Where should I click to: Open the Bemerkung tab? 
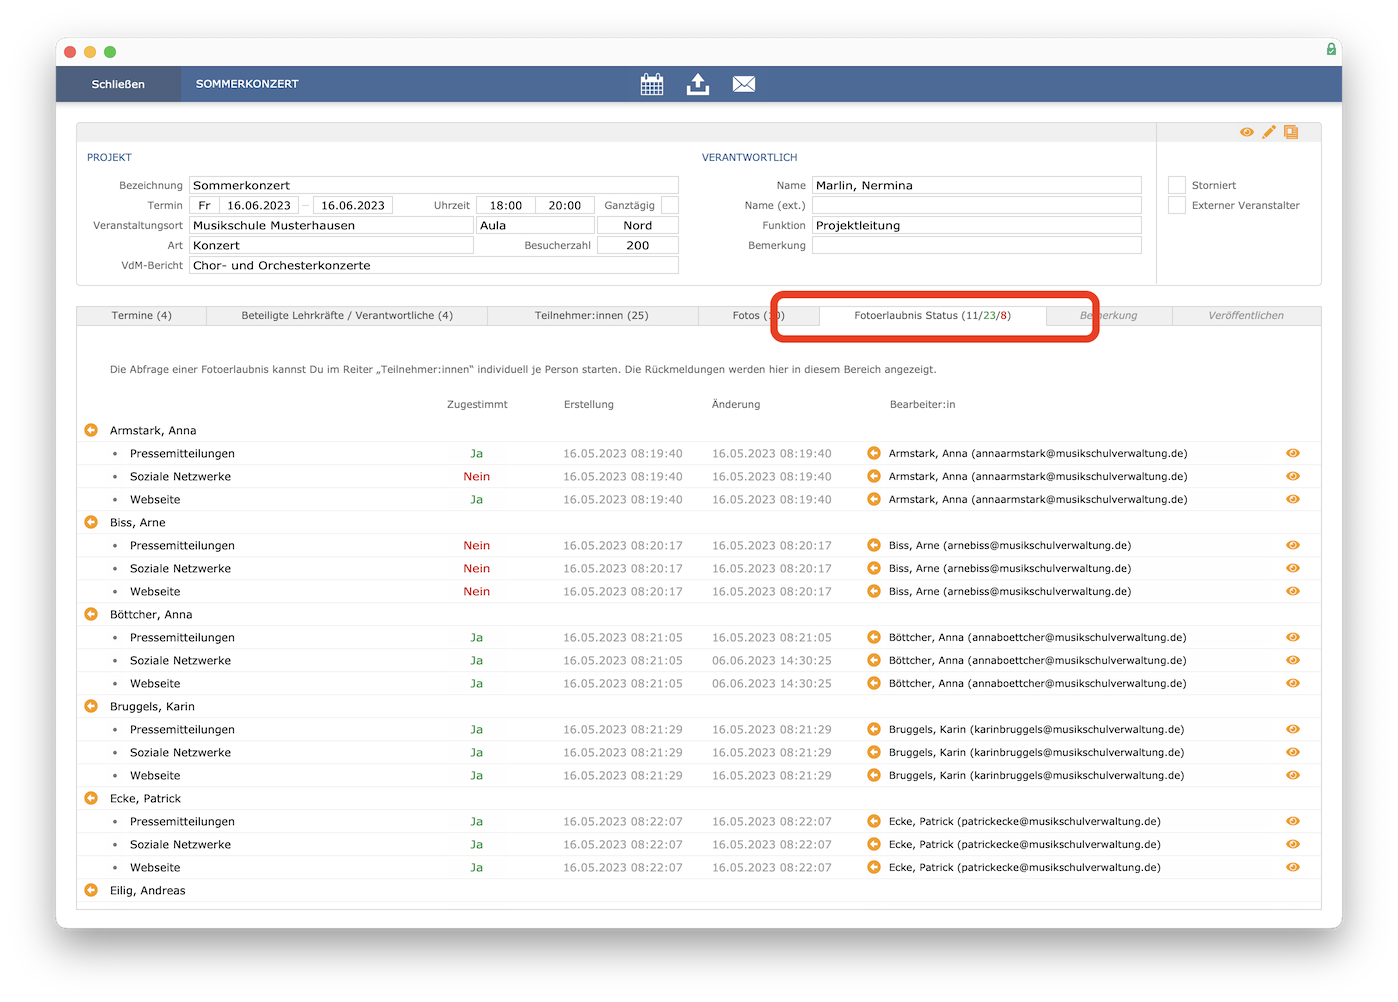1109,316
